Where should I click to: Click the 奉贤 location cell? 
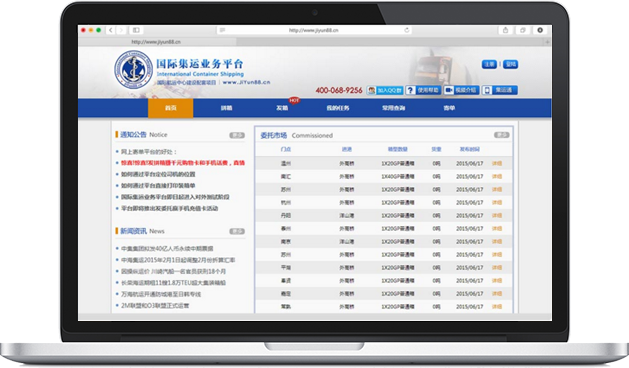pos(286,281)
